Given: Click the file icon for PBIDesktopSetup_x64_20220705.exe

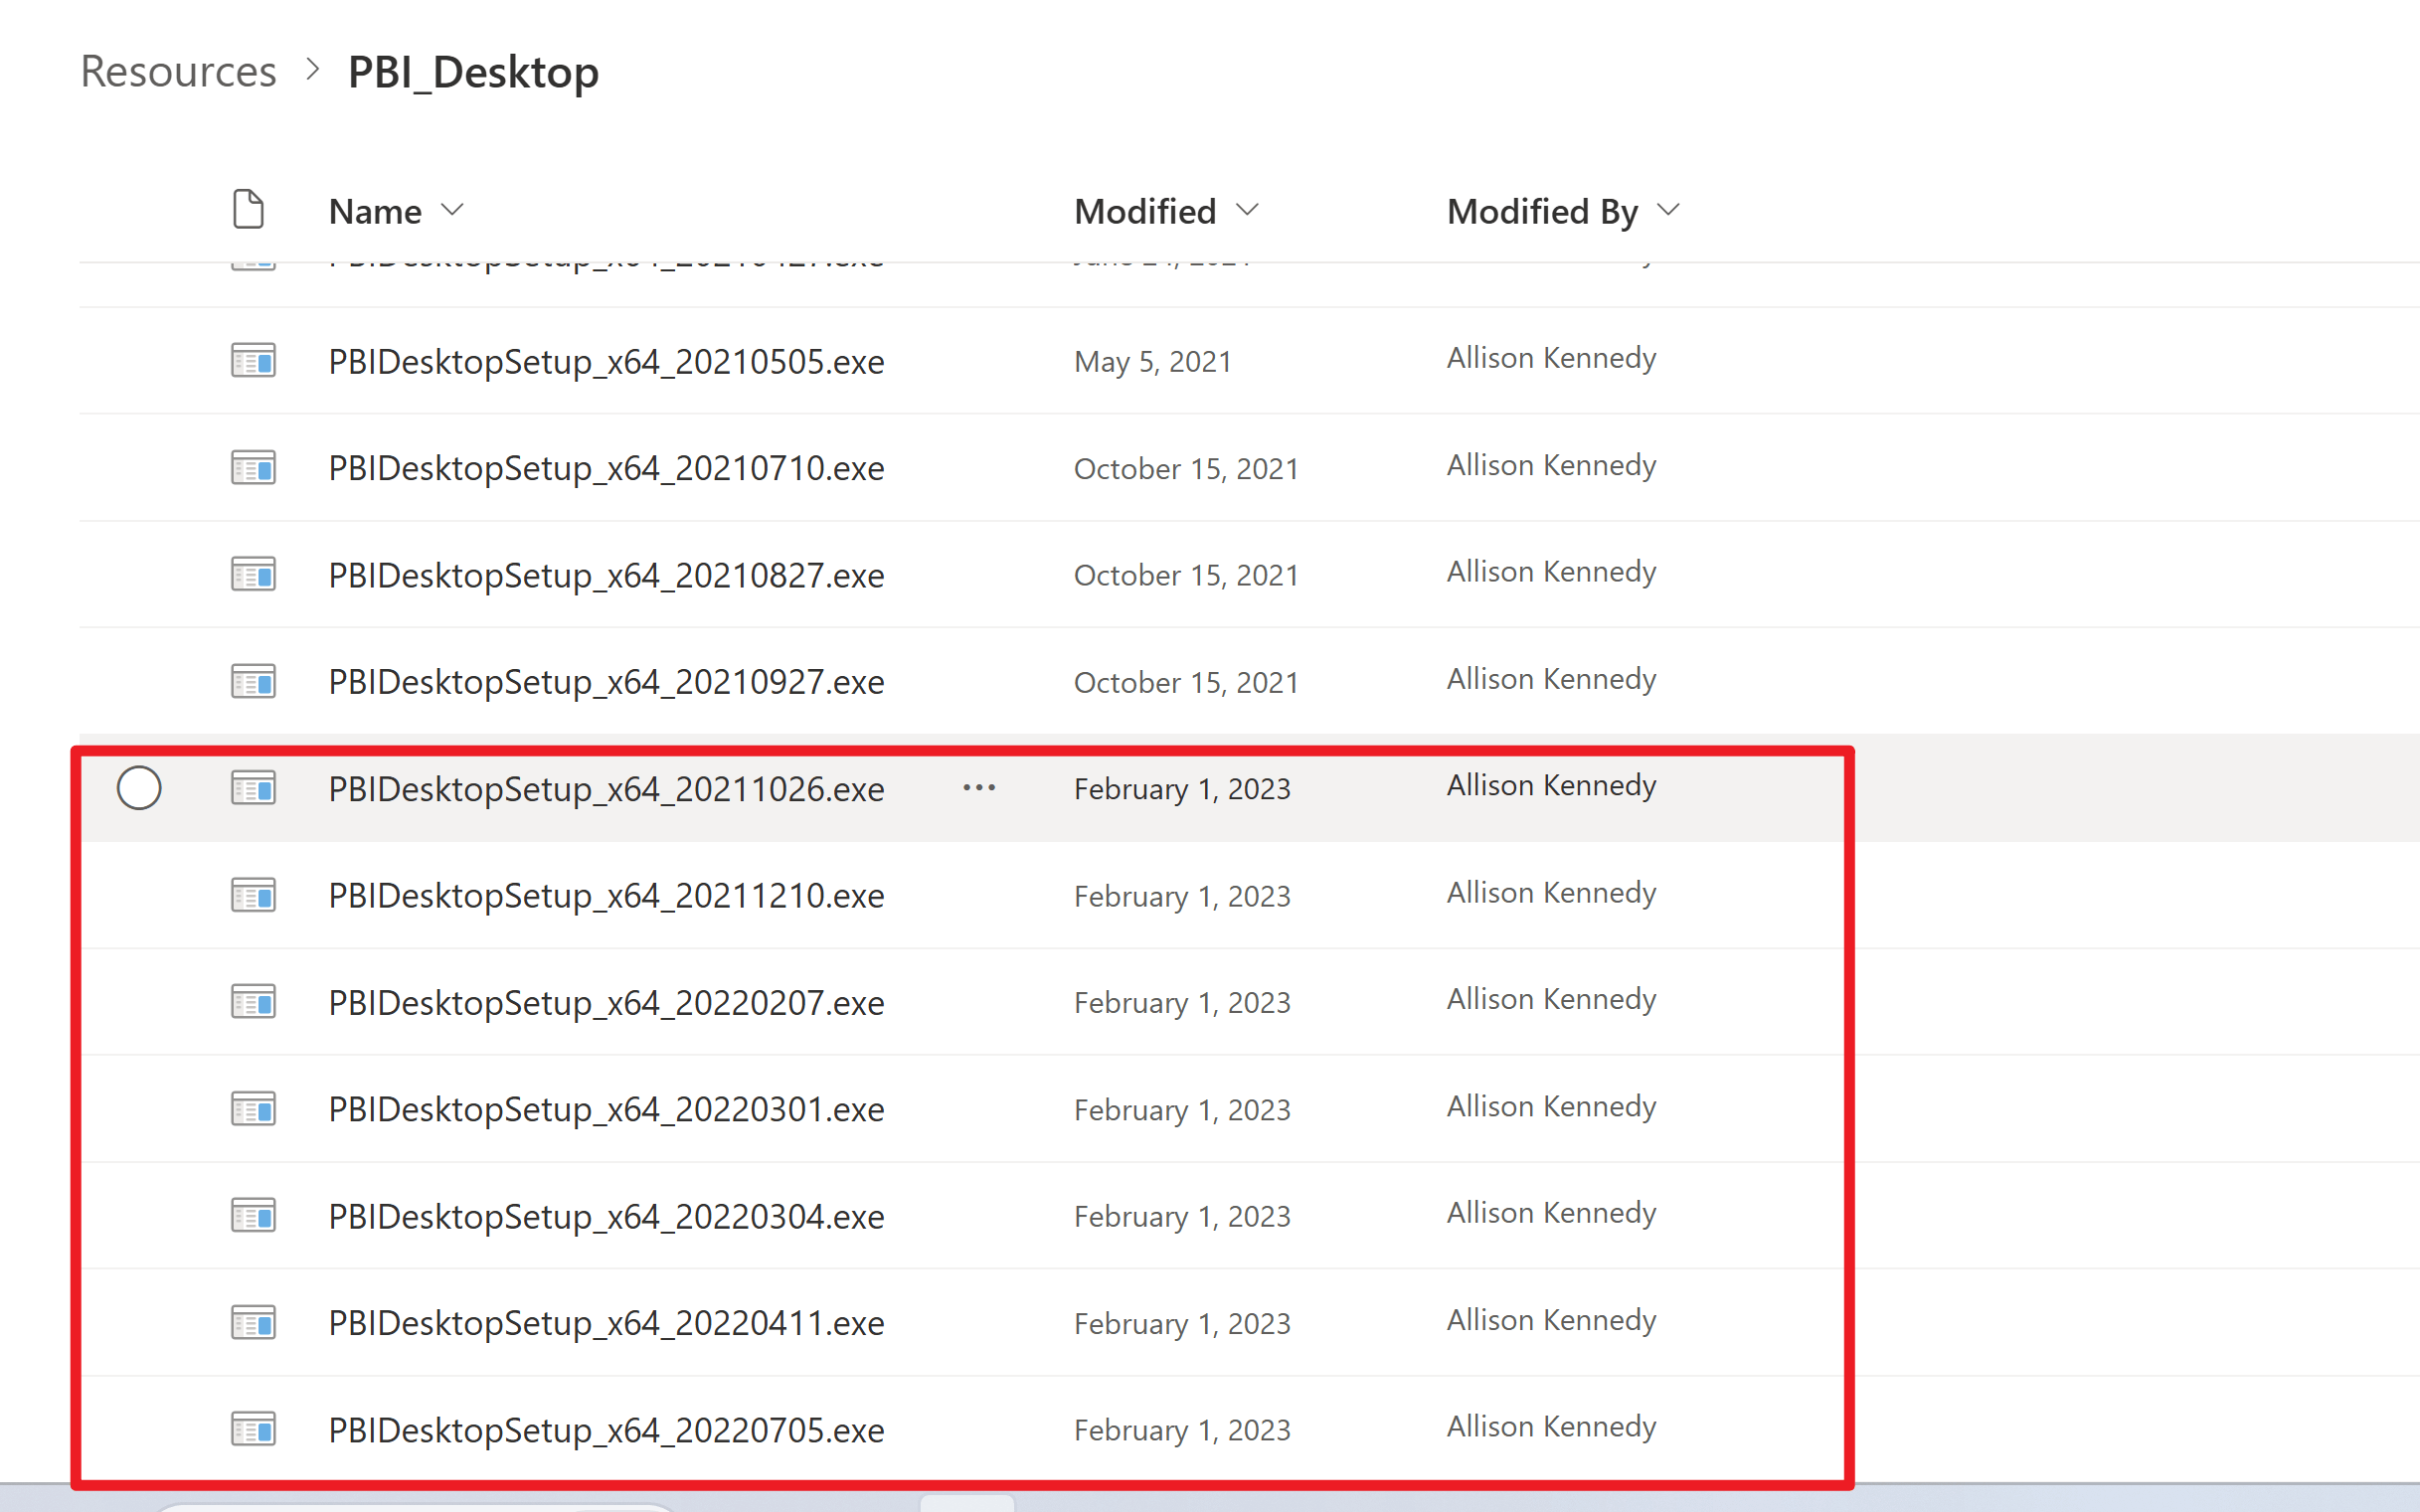Looking at the screenshot, I should tap(253, 1429).
